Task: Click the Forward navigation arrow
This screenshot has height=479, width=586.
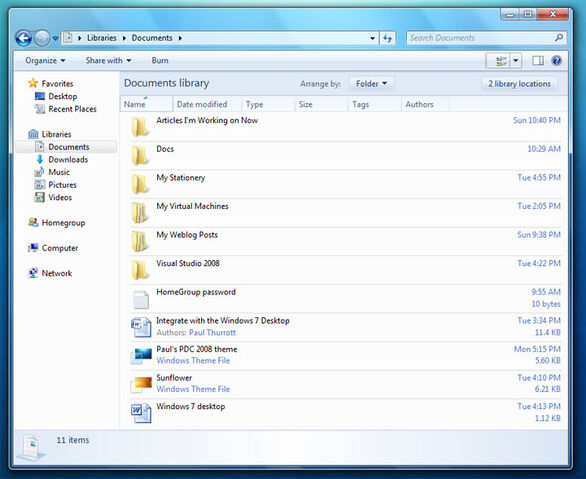Action: [x=42, y=38]
